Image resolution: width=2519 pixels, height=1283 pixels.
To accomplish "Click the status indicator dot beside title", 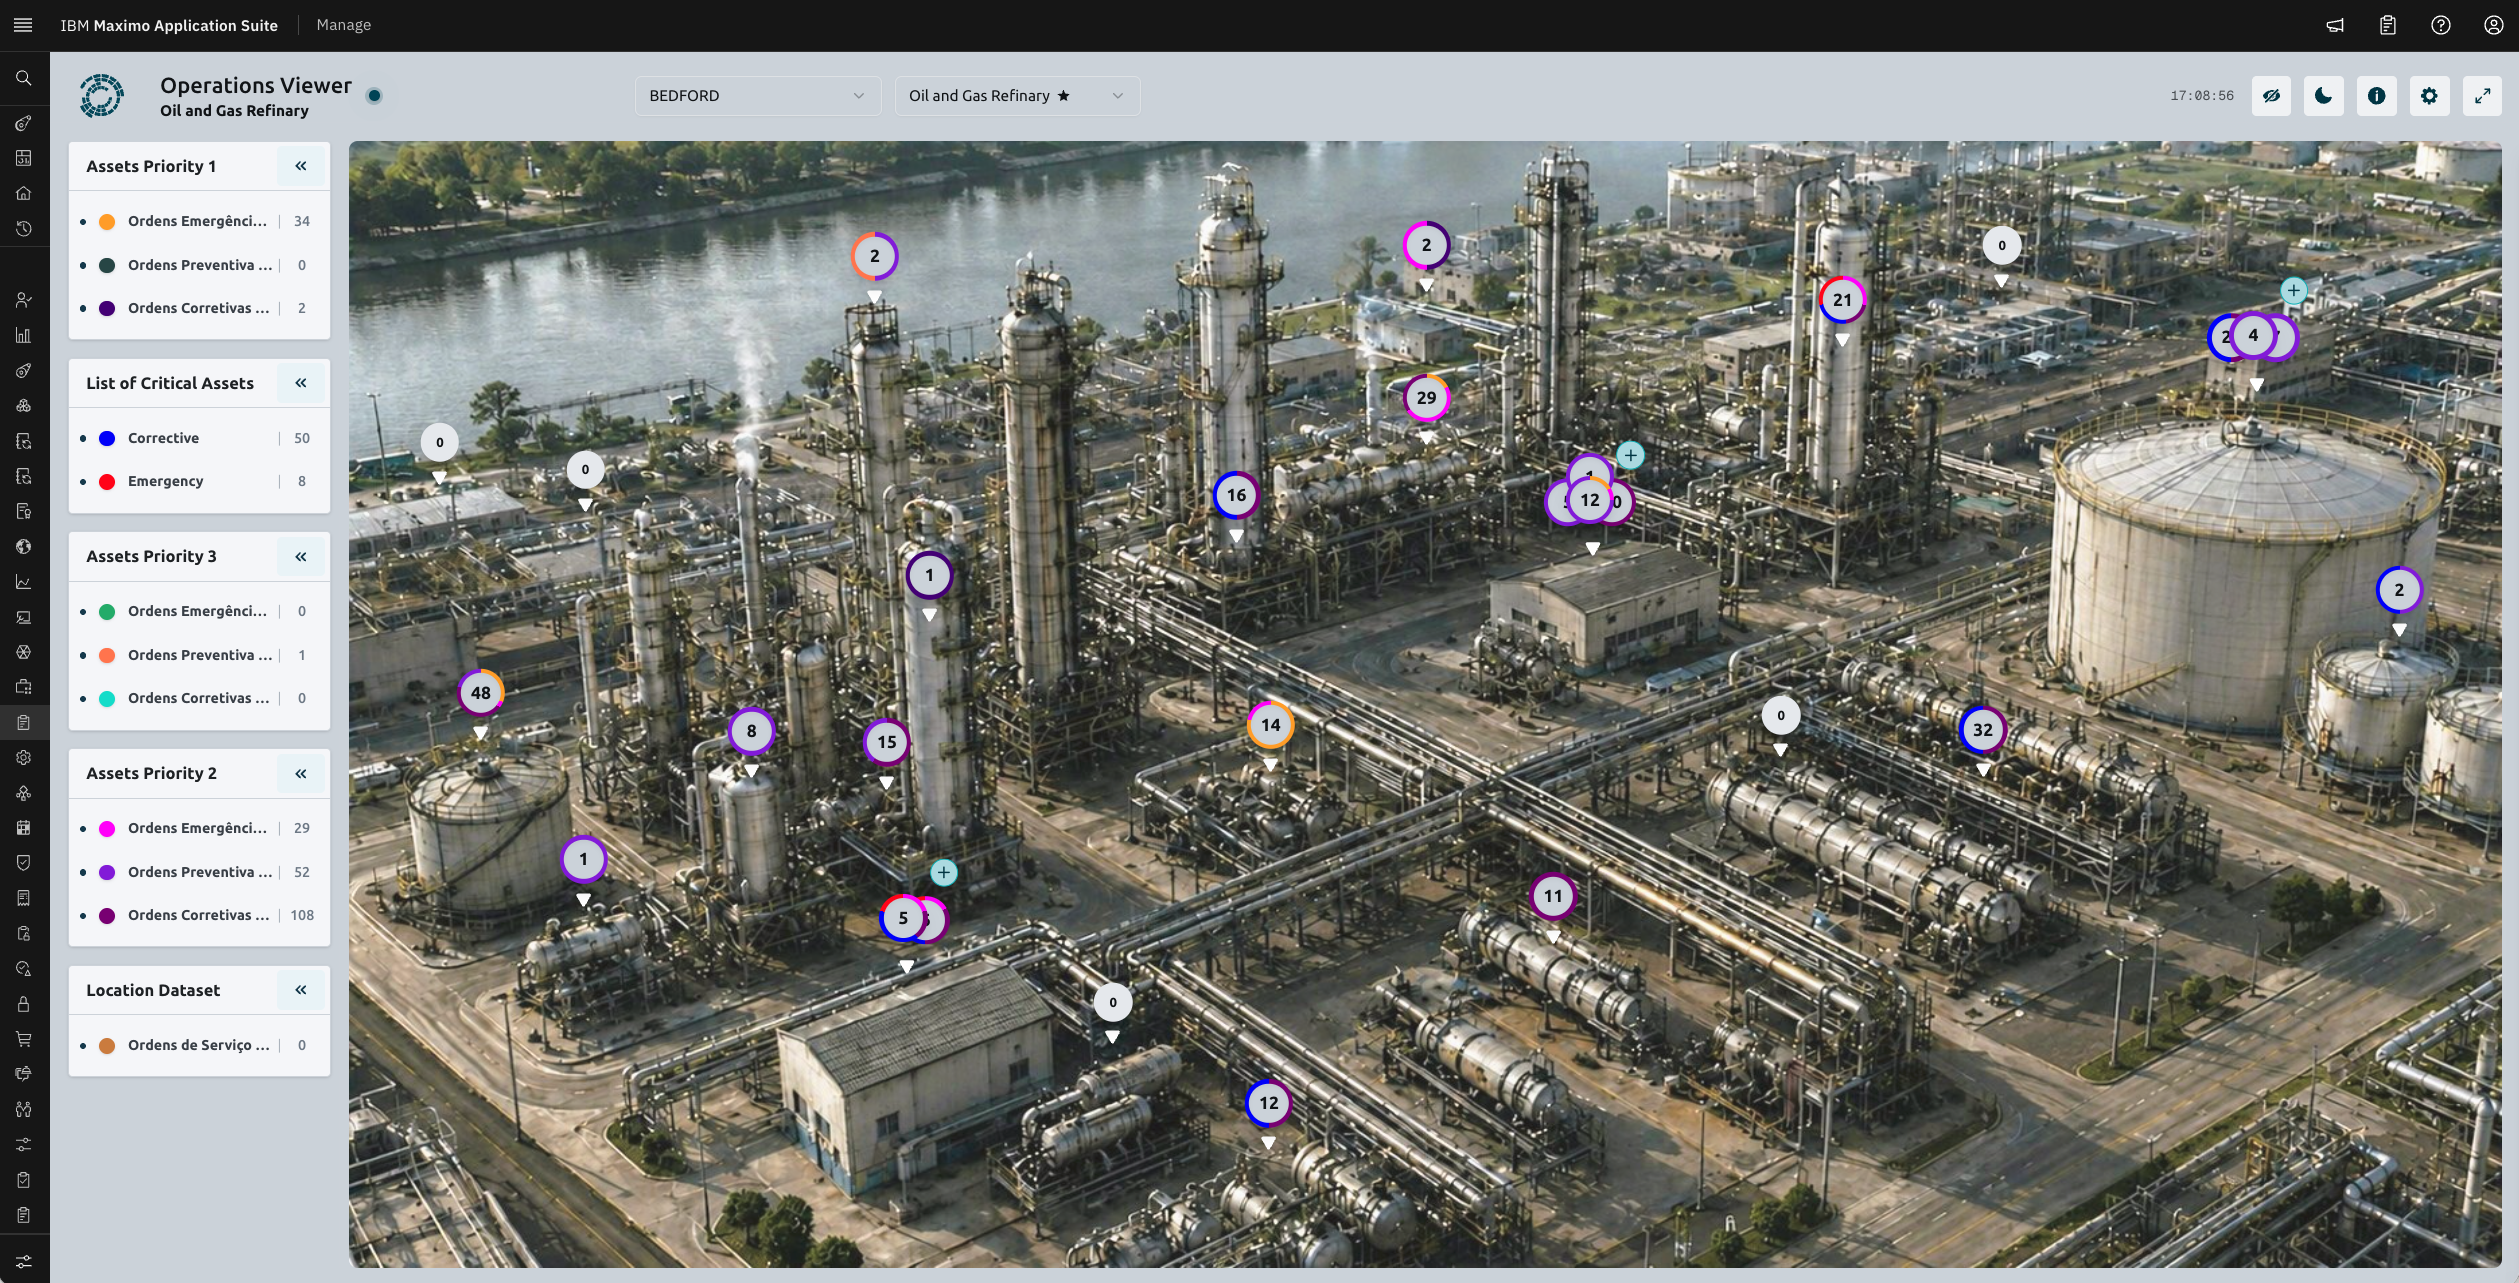I will point(374,96).
